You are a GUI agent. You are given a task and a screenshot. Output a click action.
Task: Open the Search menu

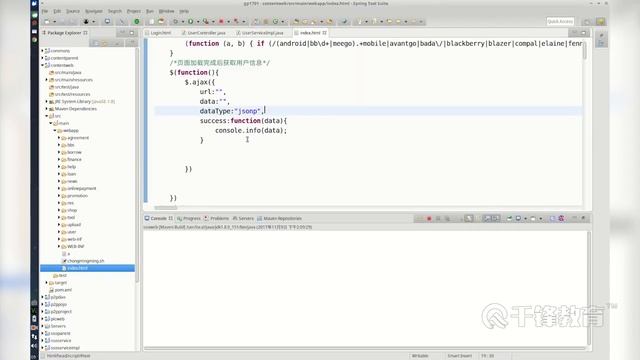click(115, 11)
